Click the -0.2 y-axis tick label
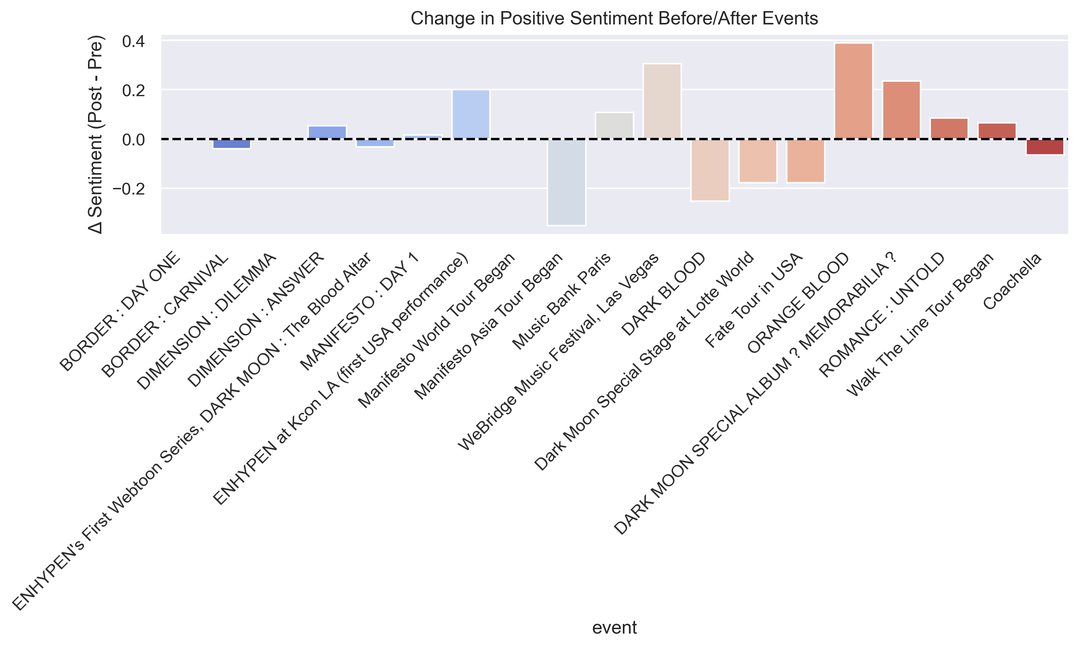The width and height of the screenshot is (1080, 648). 130,188
